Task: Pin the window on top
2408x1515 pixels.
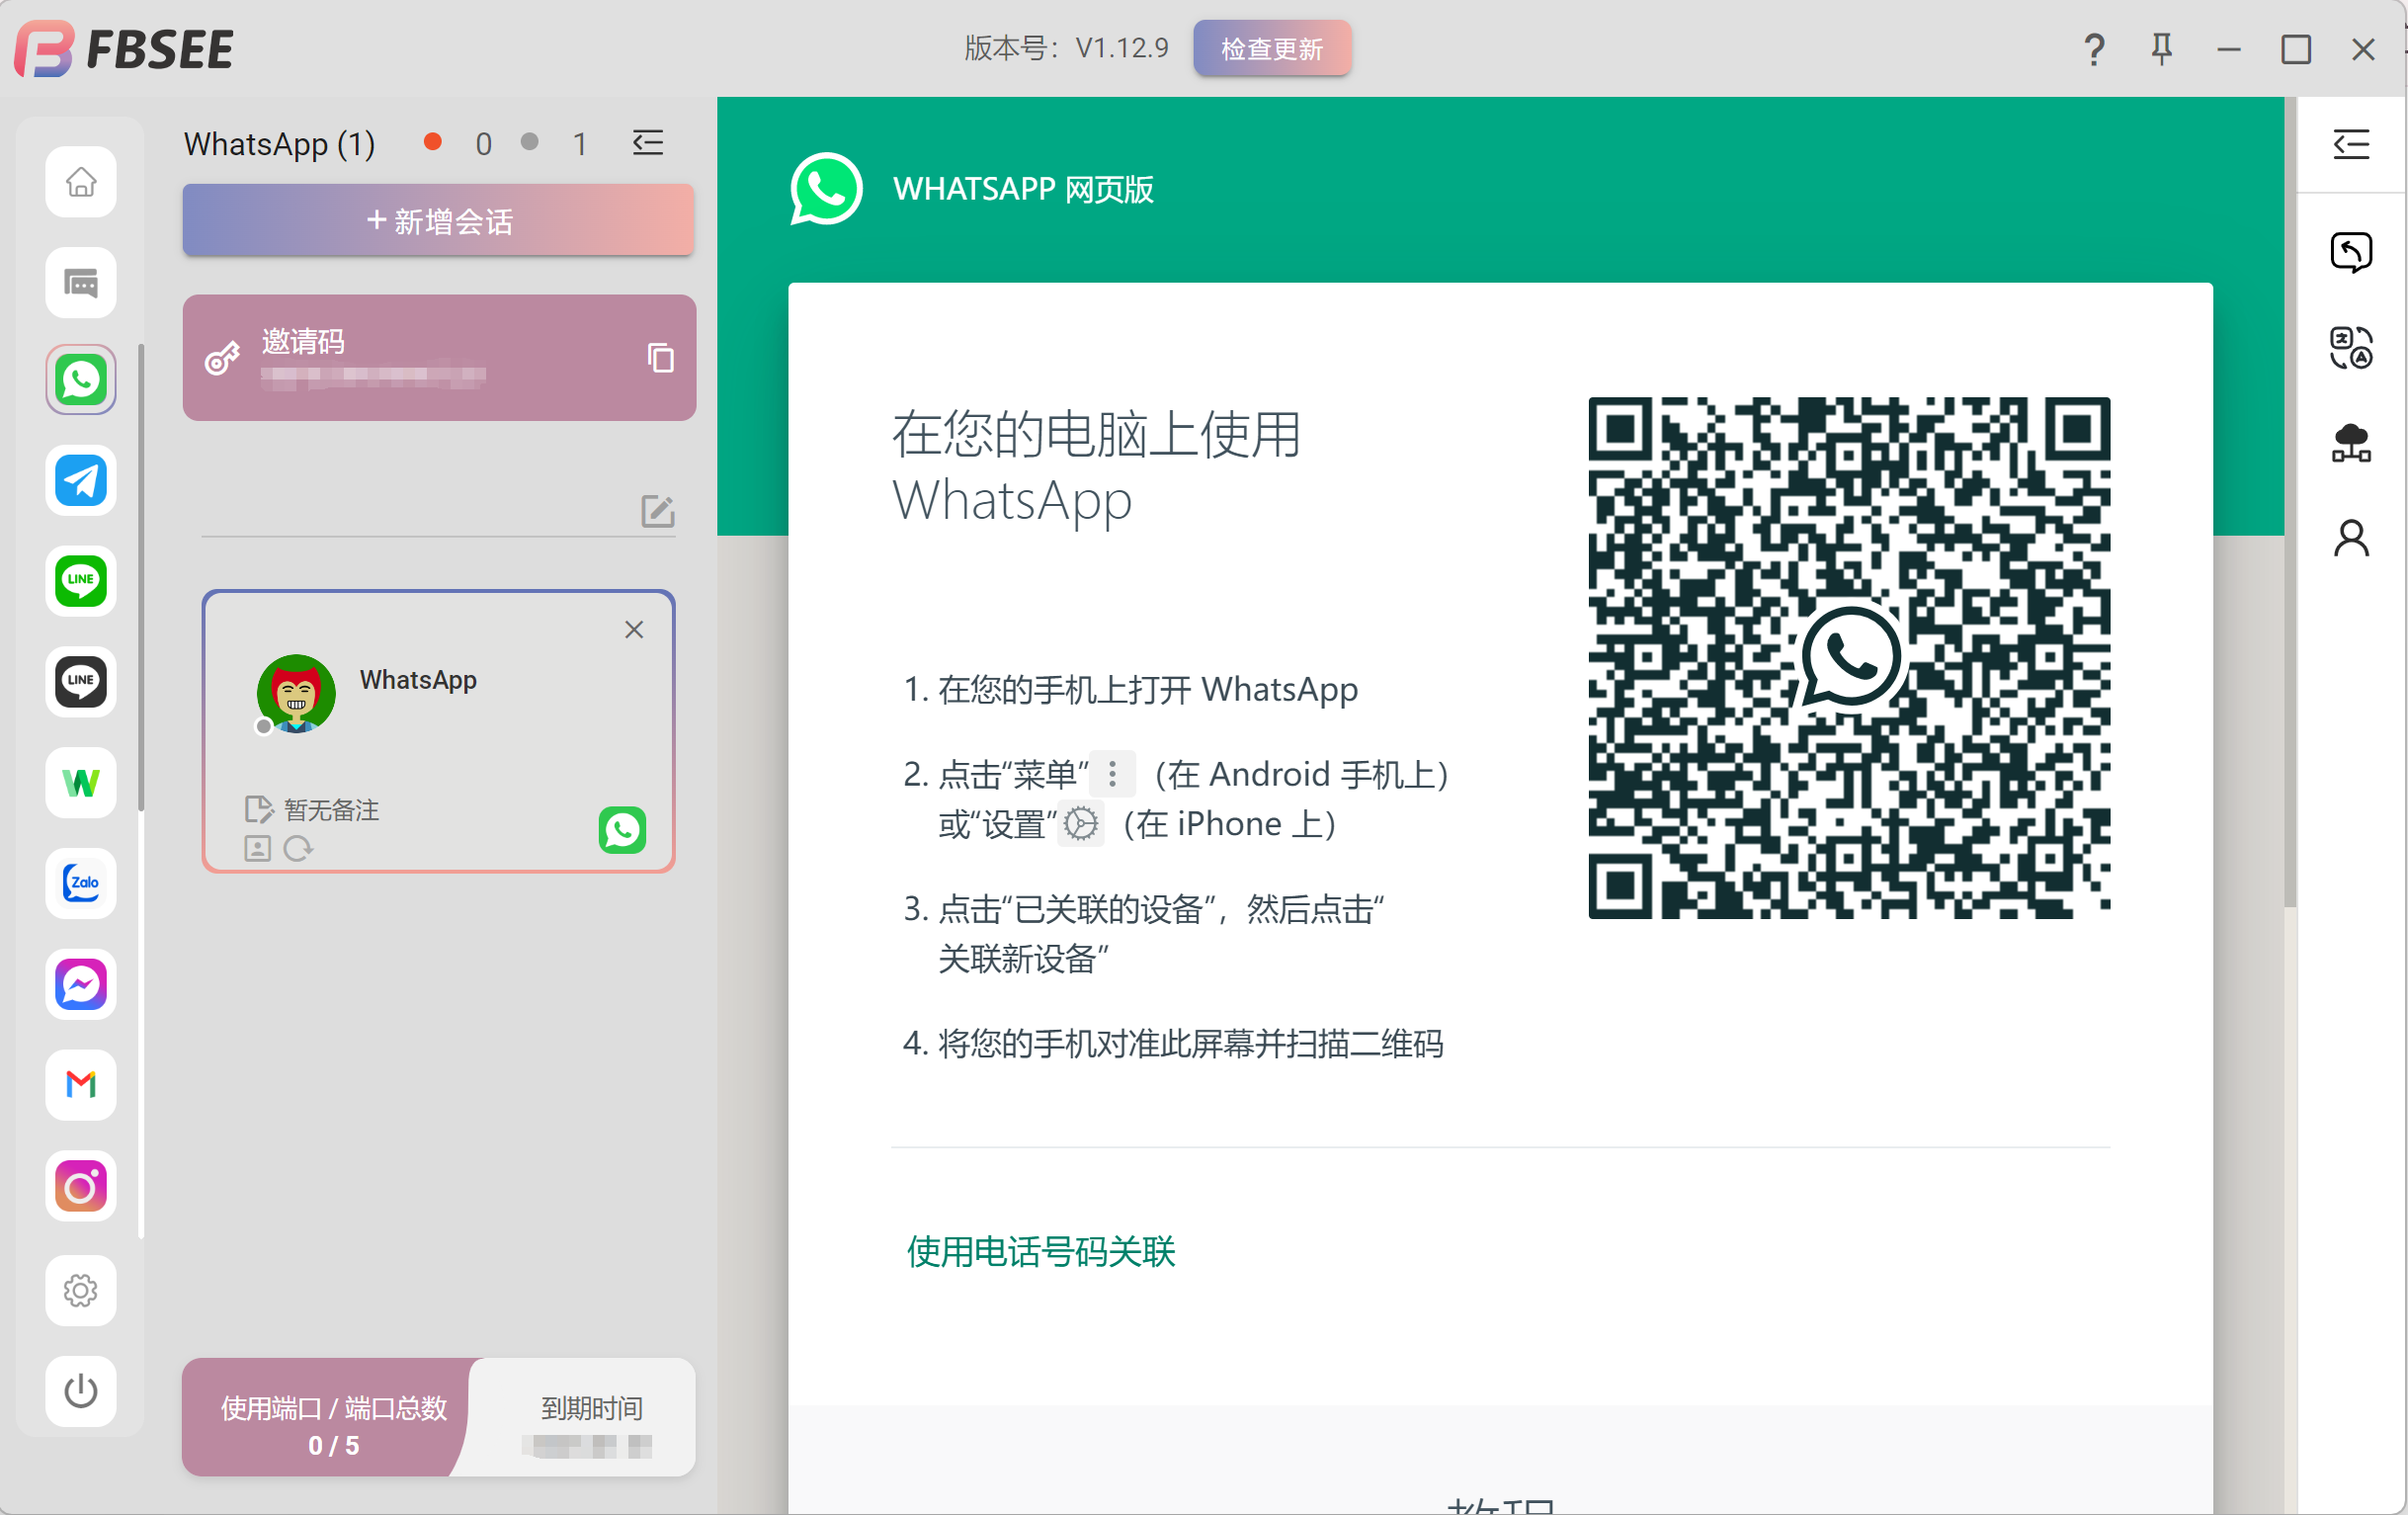Action: 2162,48
